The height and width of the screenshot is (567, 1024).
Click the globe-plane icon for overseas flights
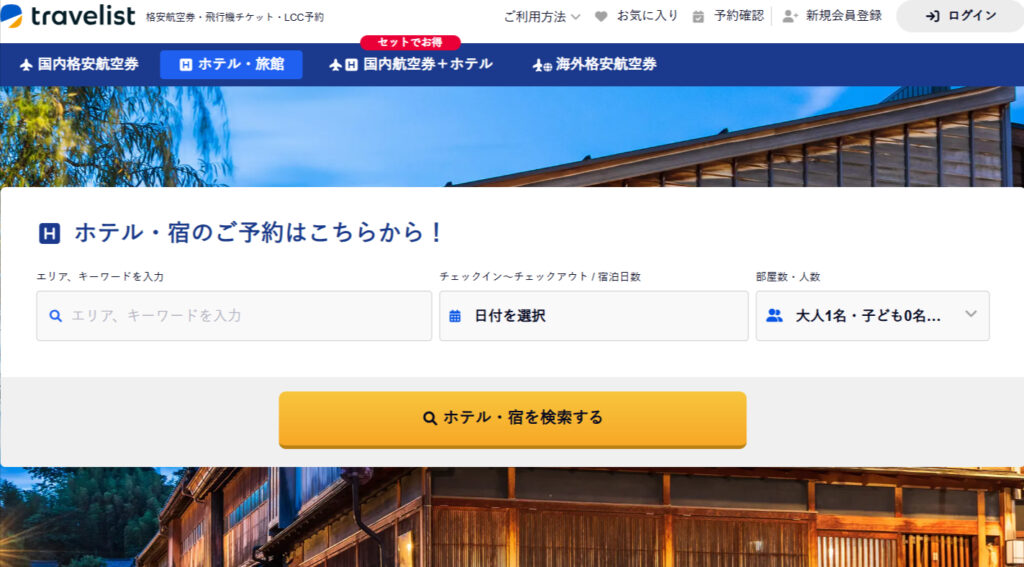tap(542, 65)
